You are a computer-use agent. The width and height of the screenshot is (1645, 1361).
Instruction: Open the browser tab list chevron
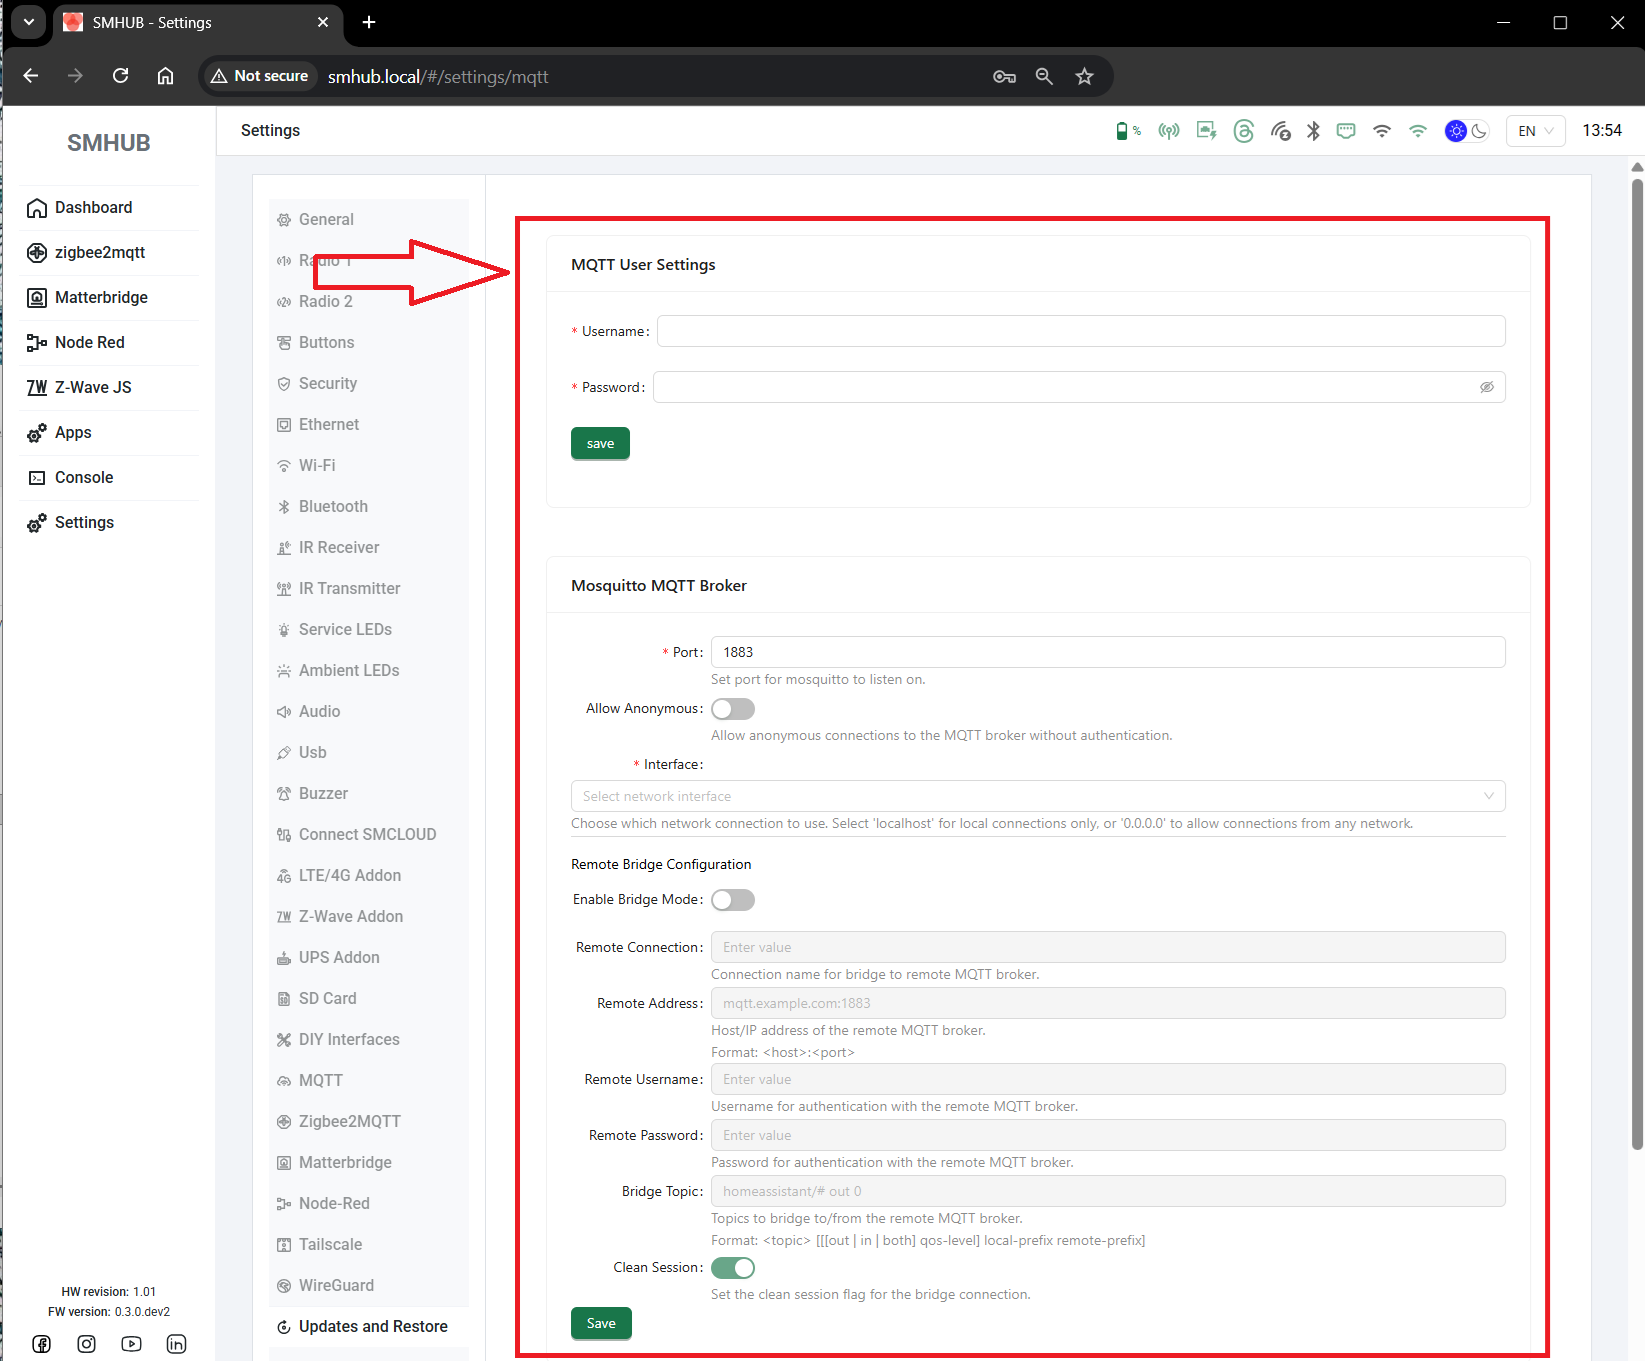pos(29,22)
